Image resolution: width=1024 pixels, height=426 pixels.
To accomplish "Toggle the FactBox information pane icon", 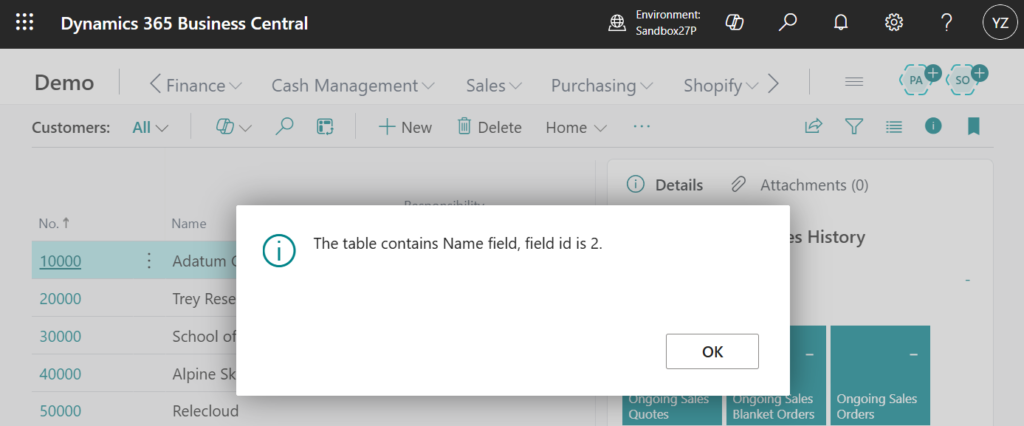I will [933, 127].
